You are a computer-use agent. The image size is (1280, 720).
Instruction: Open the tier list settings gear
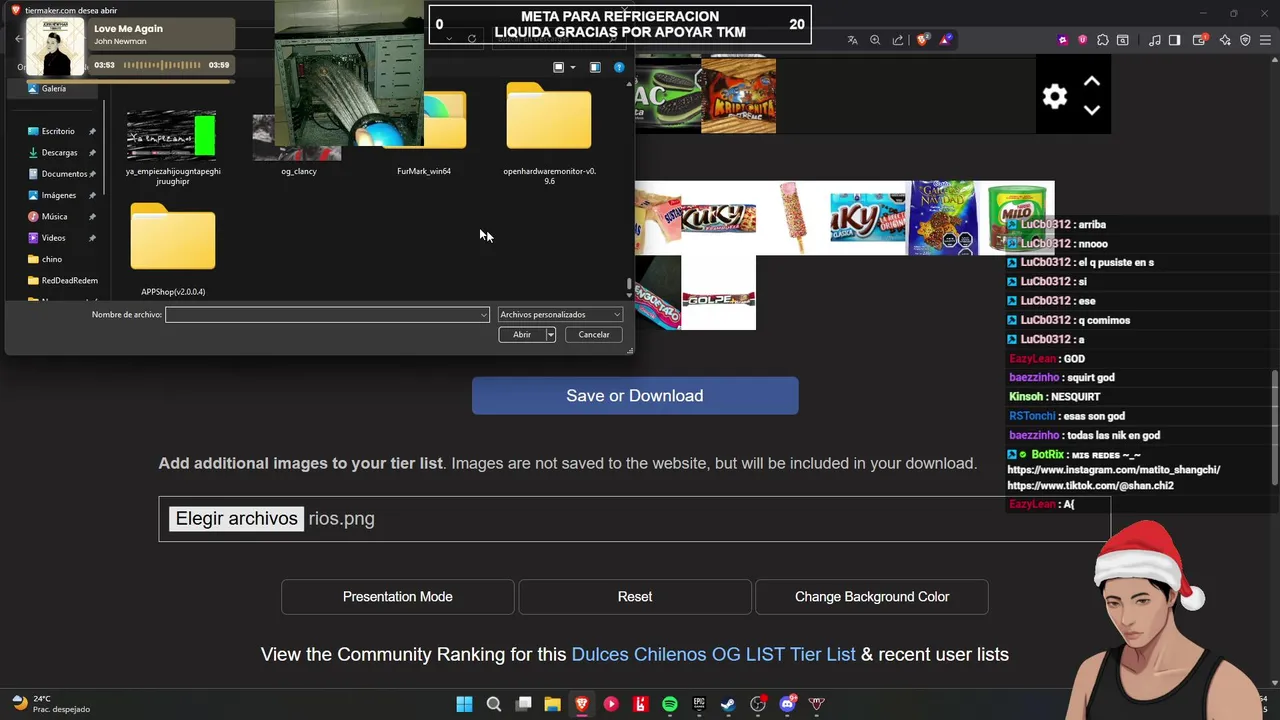1054,96
